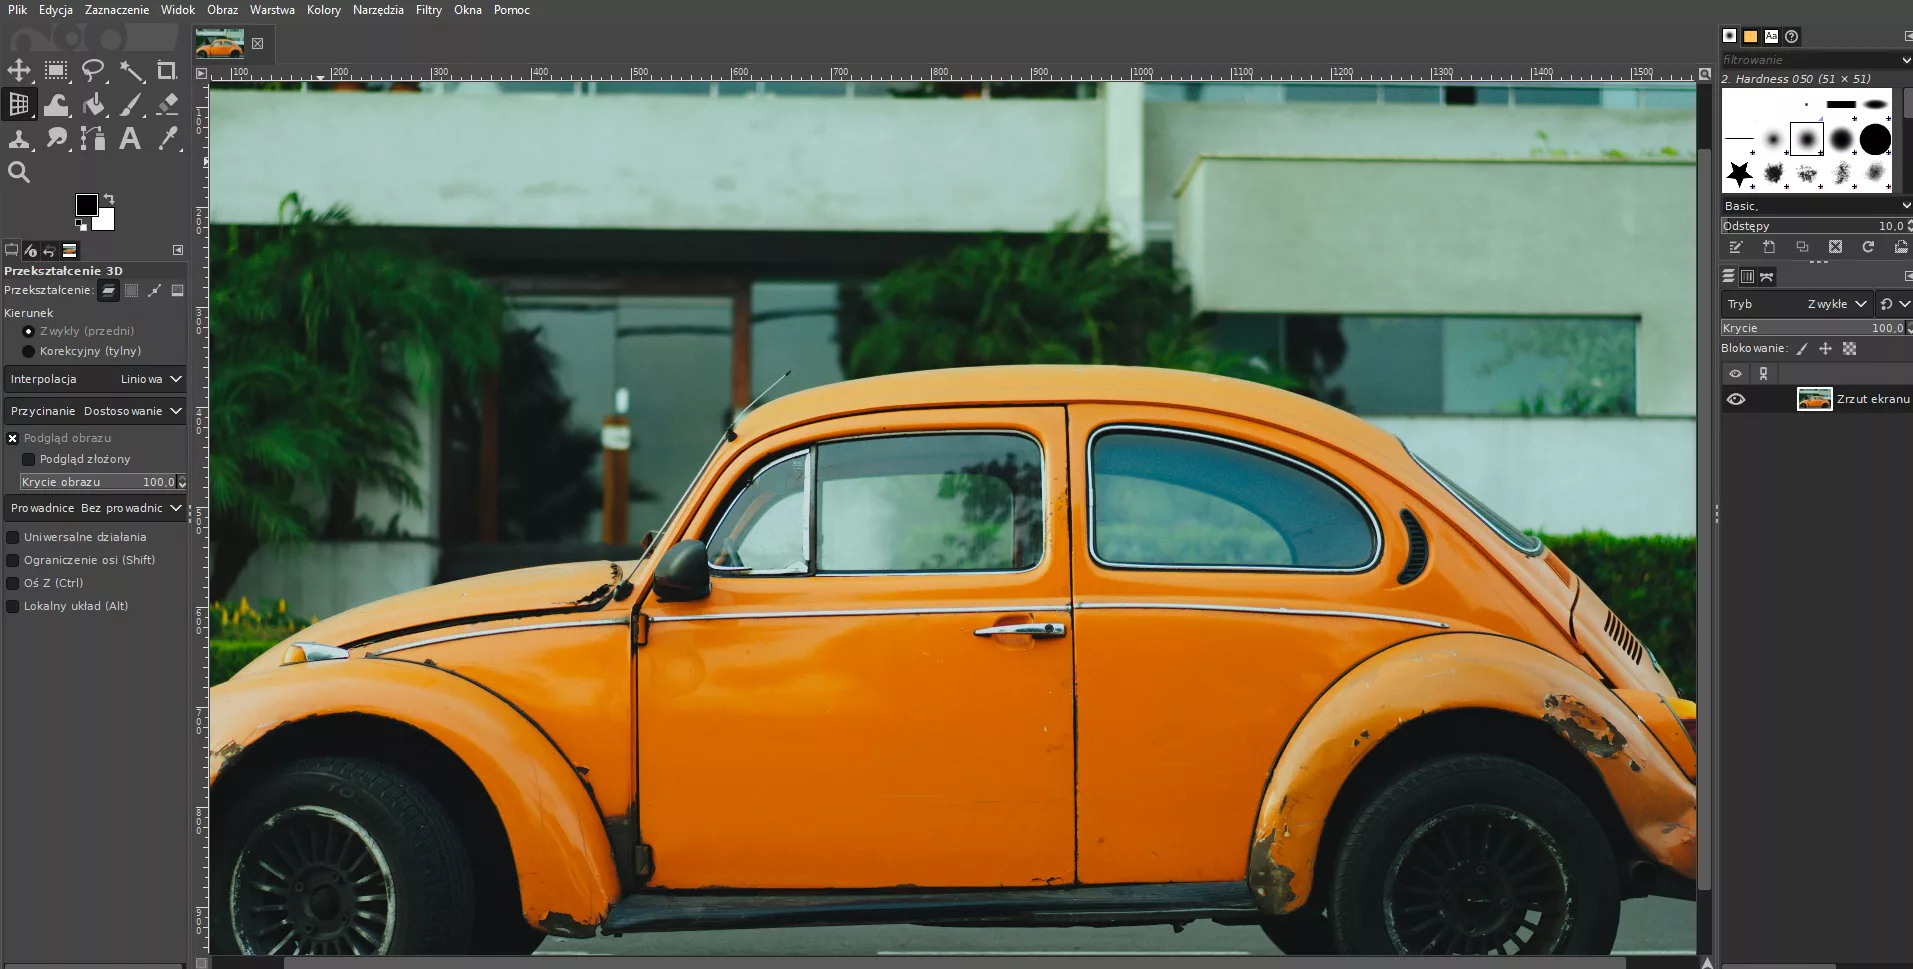Screen dimensions: 1913x969
Task: Toggle Podgląd obrazu checkbox
Action: [x=13, y=439]
